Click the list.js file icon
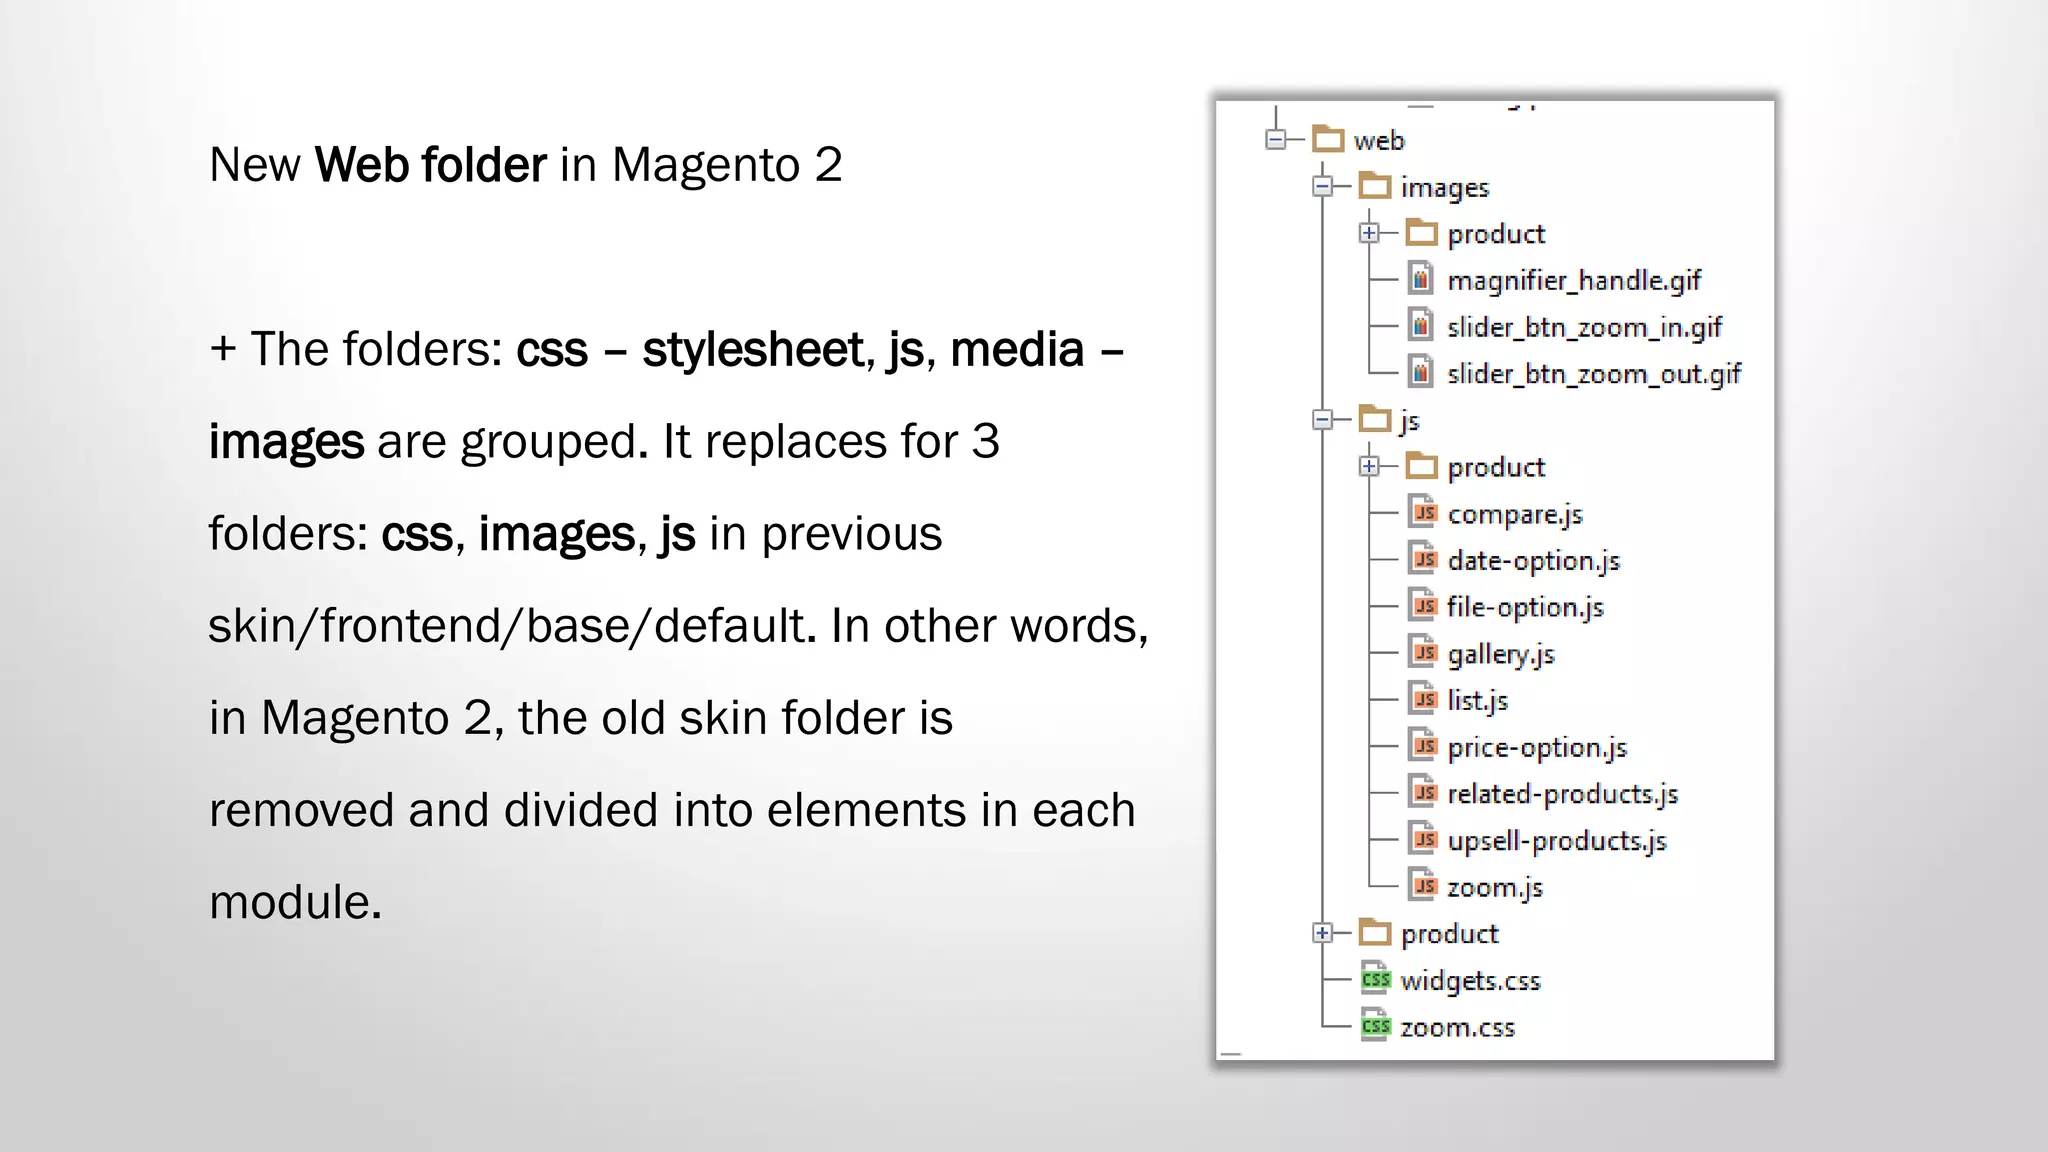Image resolution: width=2048 pixels, height=1152 pixels. 1423,698
